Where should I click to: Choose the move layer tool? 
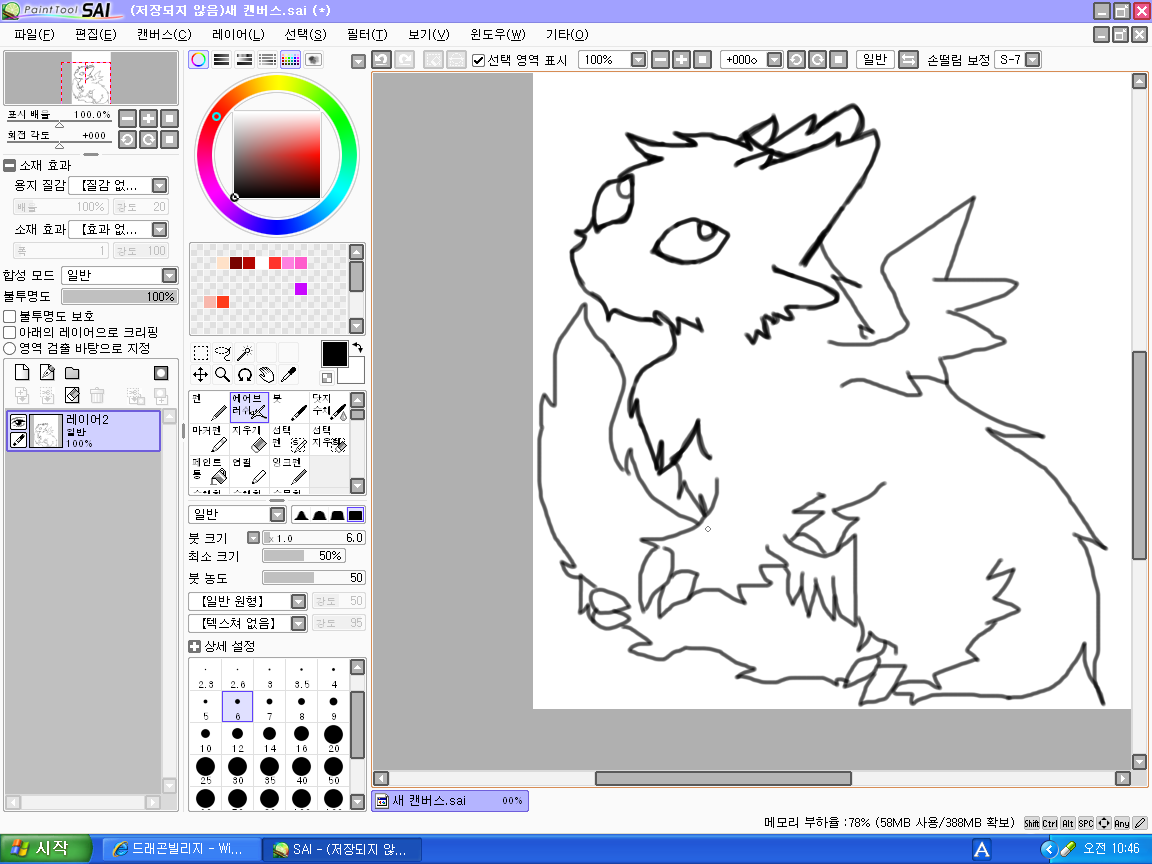tap(201, 375)
